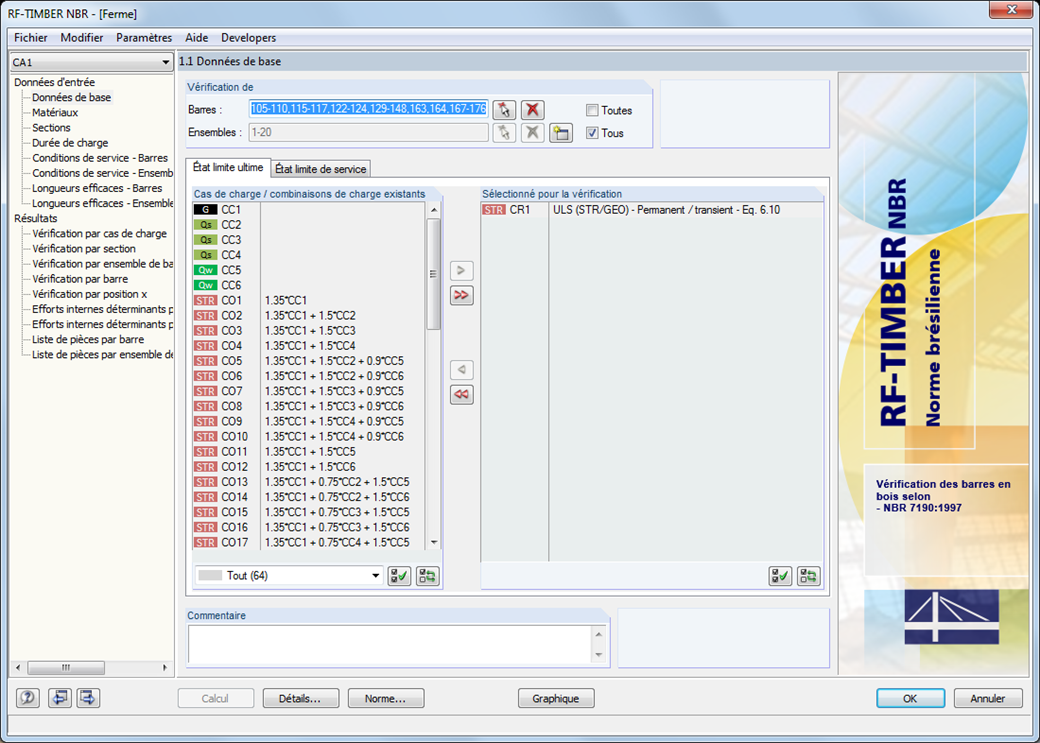Select combination CO5 row
Image resolution: width=1040 pixels, height=743 pixels.
(x=308, y=361)
